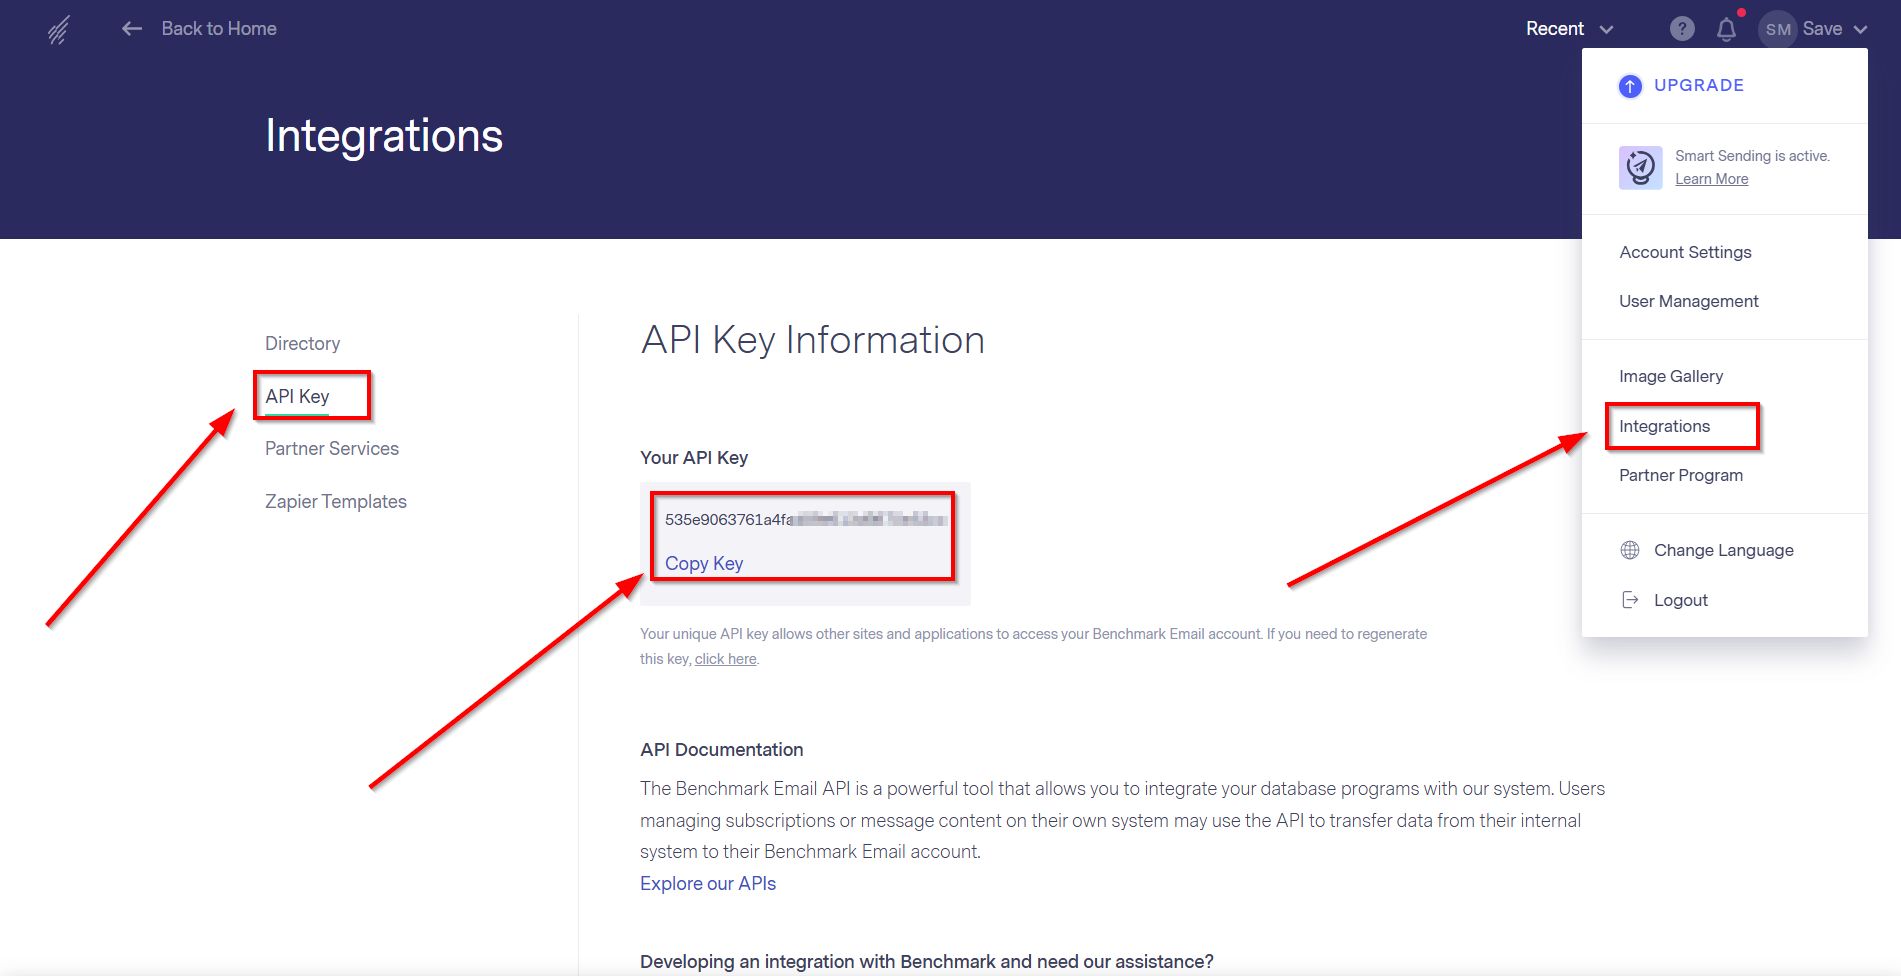Click the globe icon for language
Image resolution: width=1901 pixels, height=976 pixels.
pyautogui.click(x=1630, y=550)
